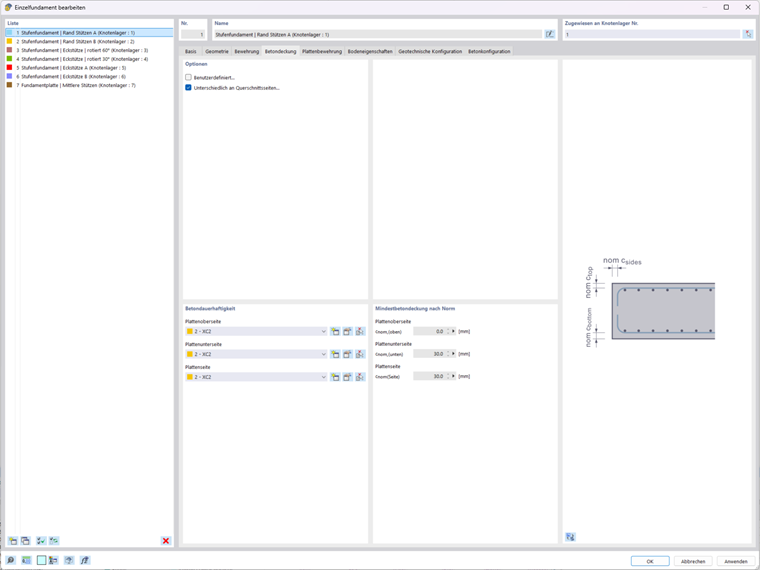
Task: Select item 4 Eckstütze rotiert 30°
Action: [89, 59]
